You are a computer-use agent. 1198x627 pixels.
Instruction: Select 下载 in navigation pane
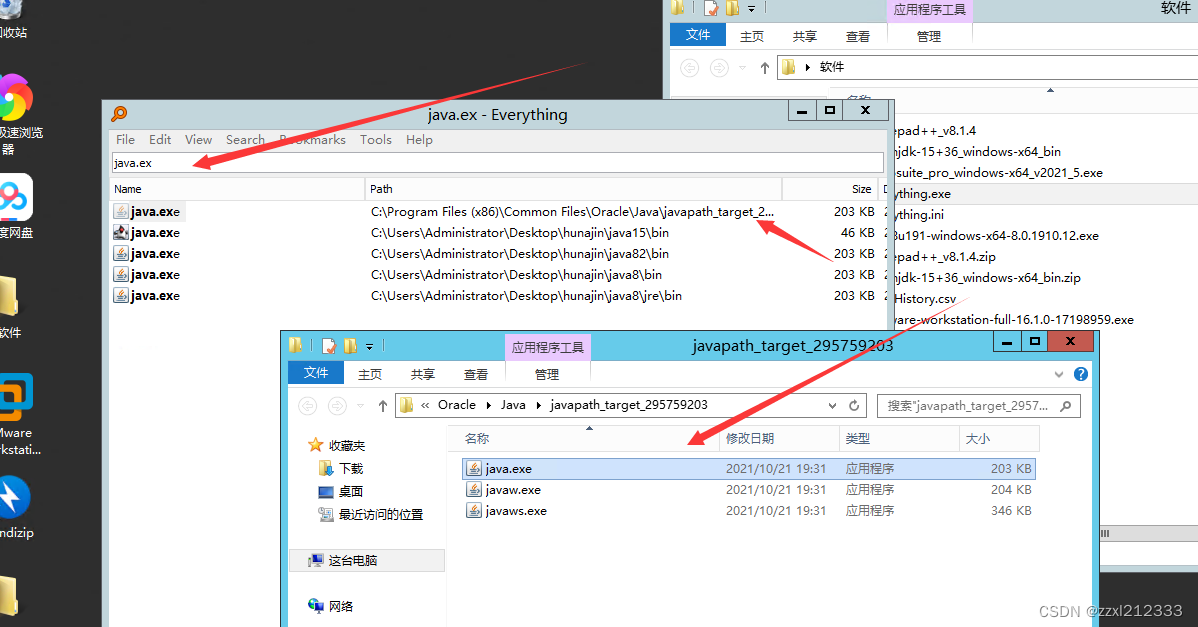341,468
